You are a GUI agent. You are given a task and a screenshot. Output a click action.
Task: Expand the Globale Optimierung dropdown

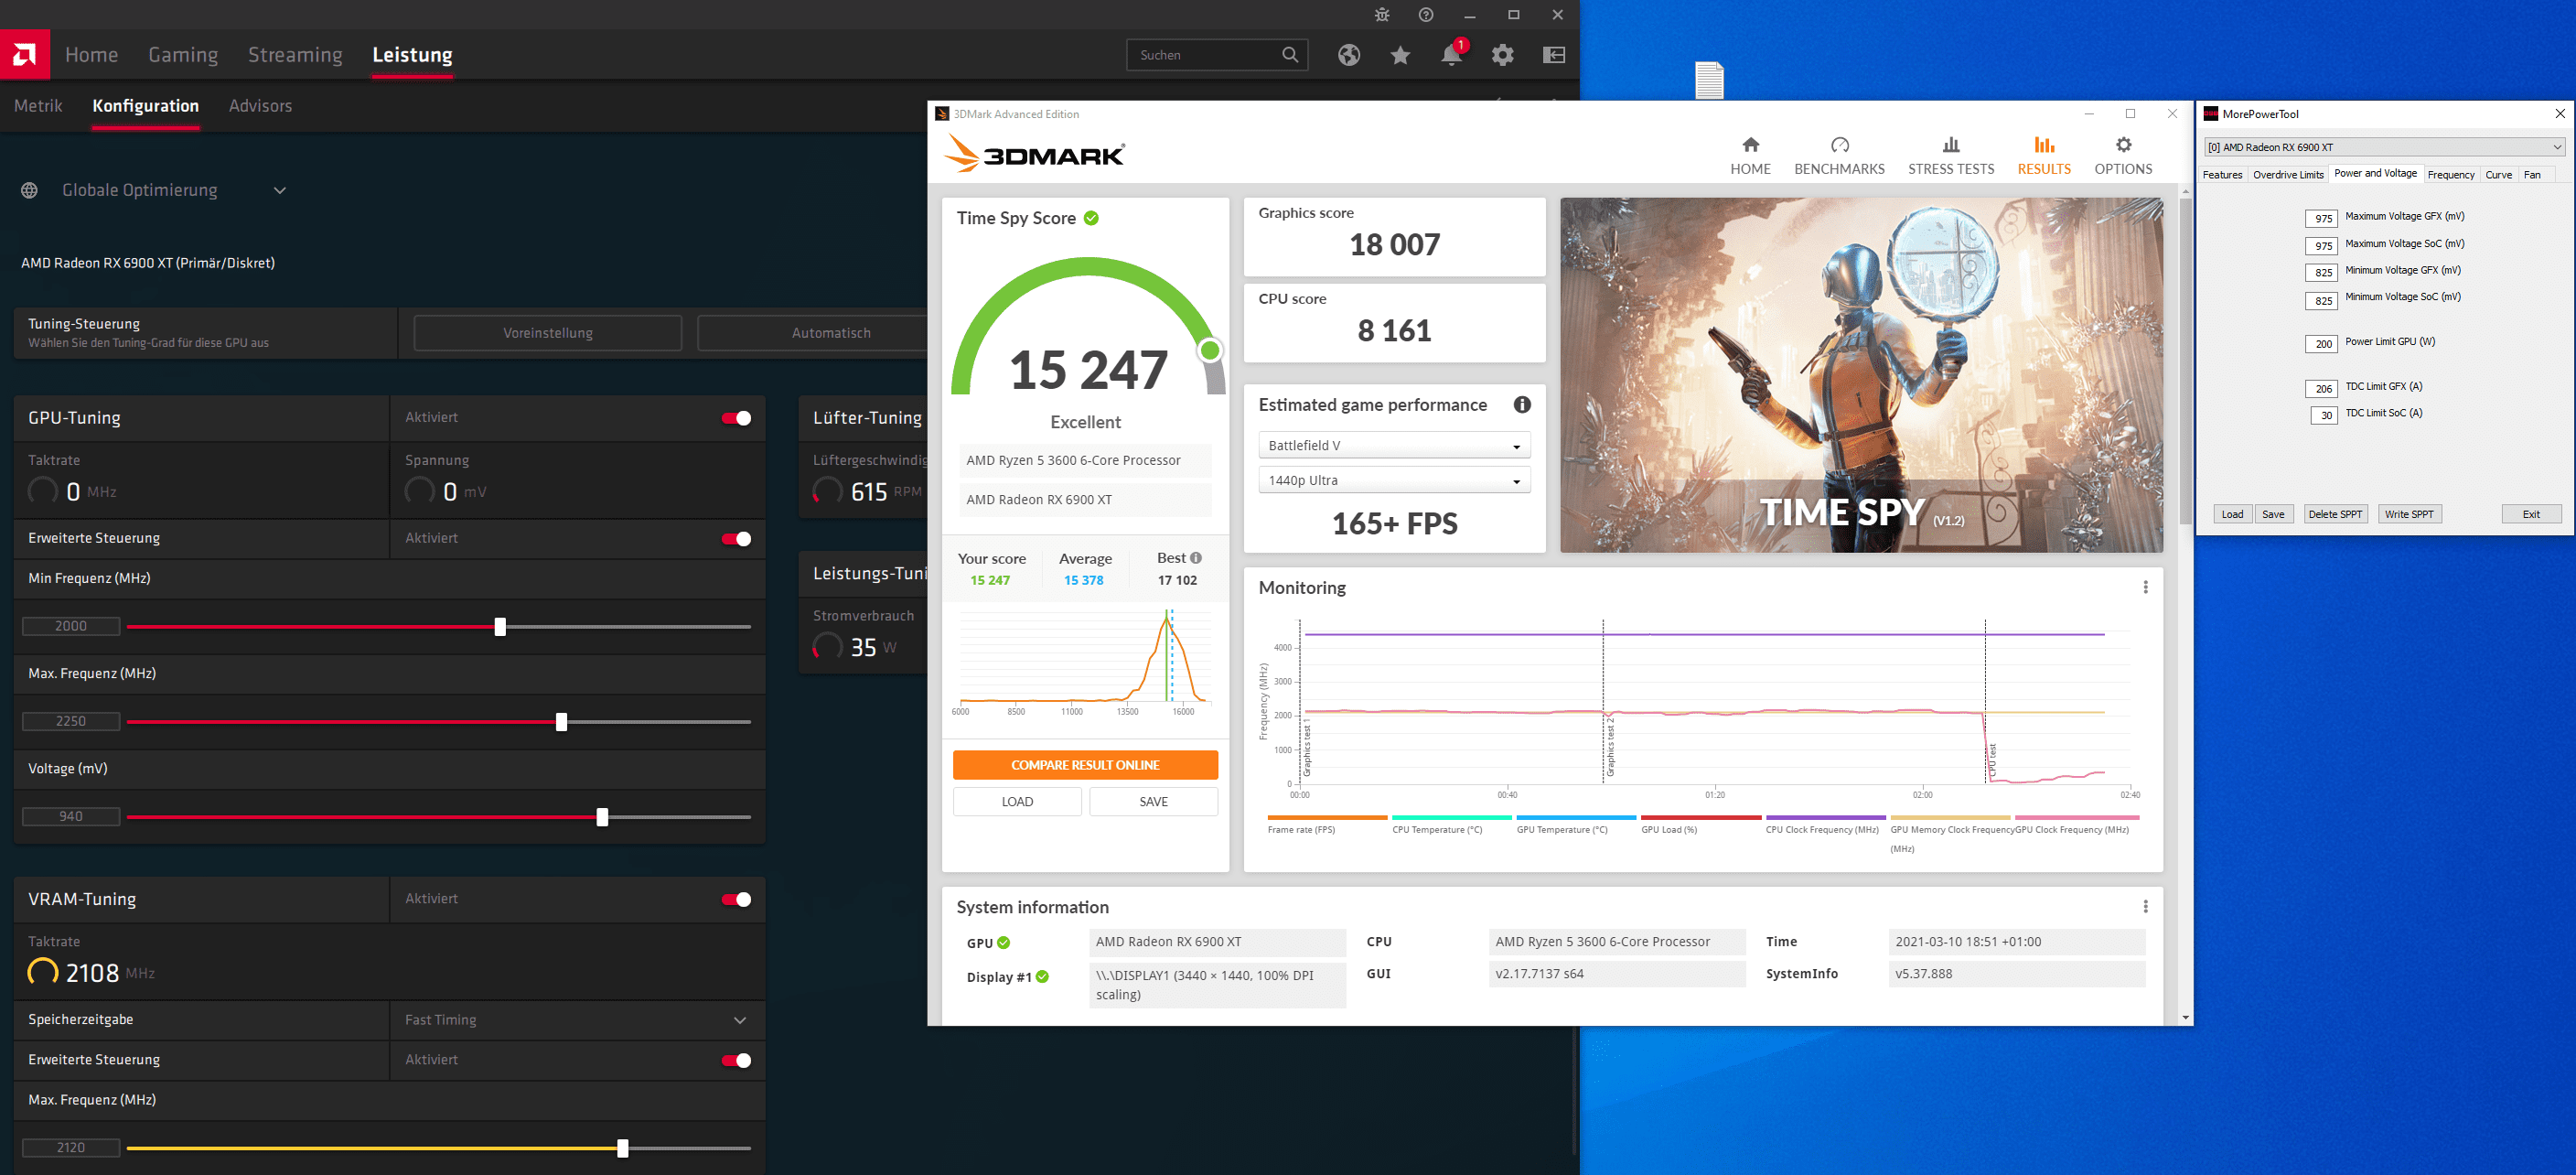280,190
